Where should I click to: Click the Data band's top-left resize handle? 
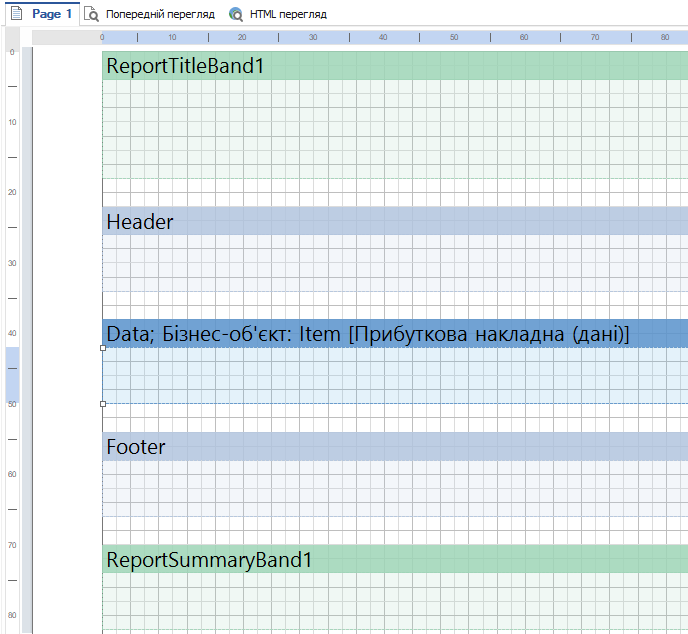point(103,348)
